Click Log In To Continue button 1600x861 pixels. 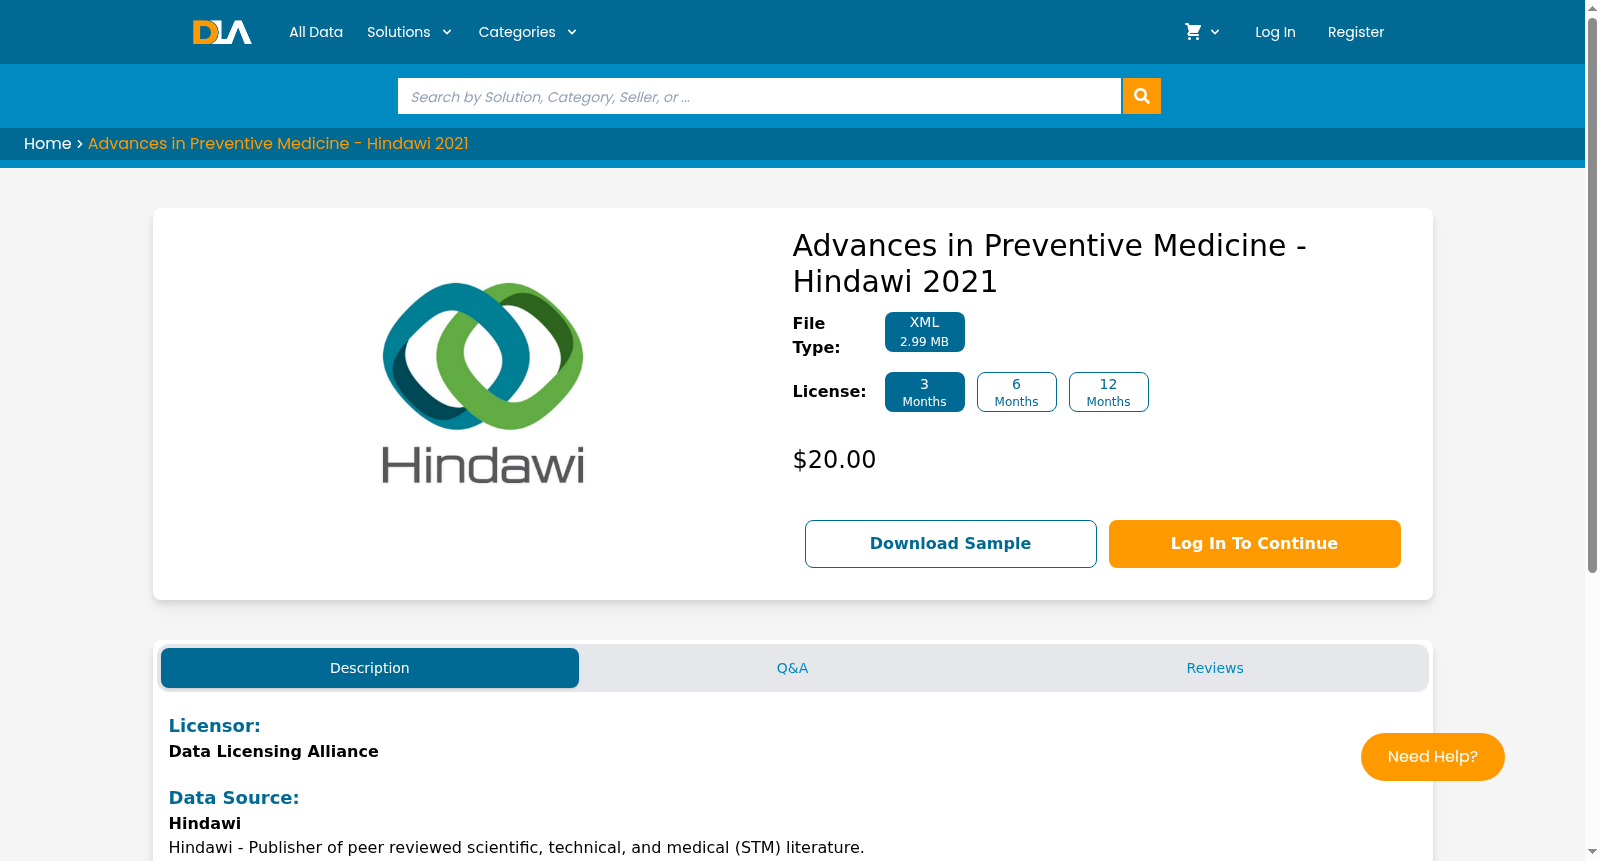coord(1254,544)
